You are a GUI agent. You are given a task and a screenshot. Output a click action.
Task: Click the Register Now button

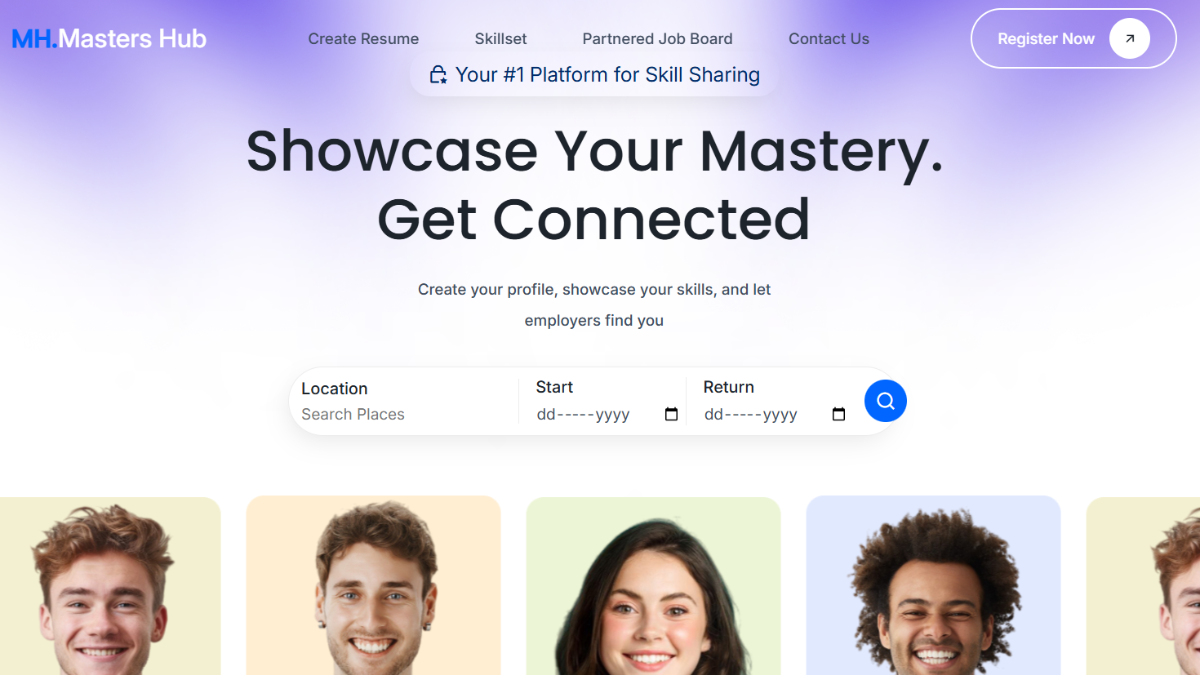coord(1073,39)
